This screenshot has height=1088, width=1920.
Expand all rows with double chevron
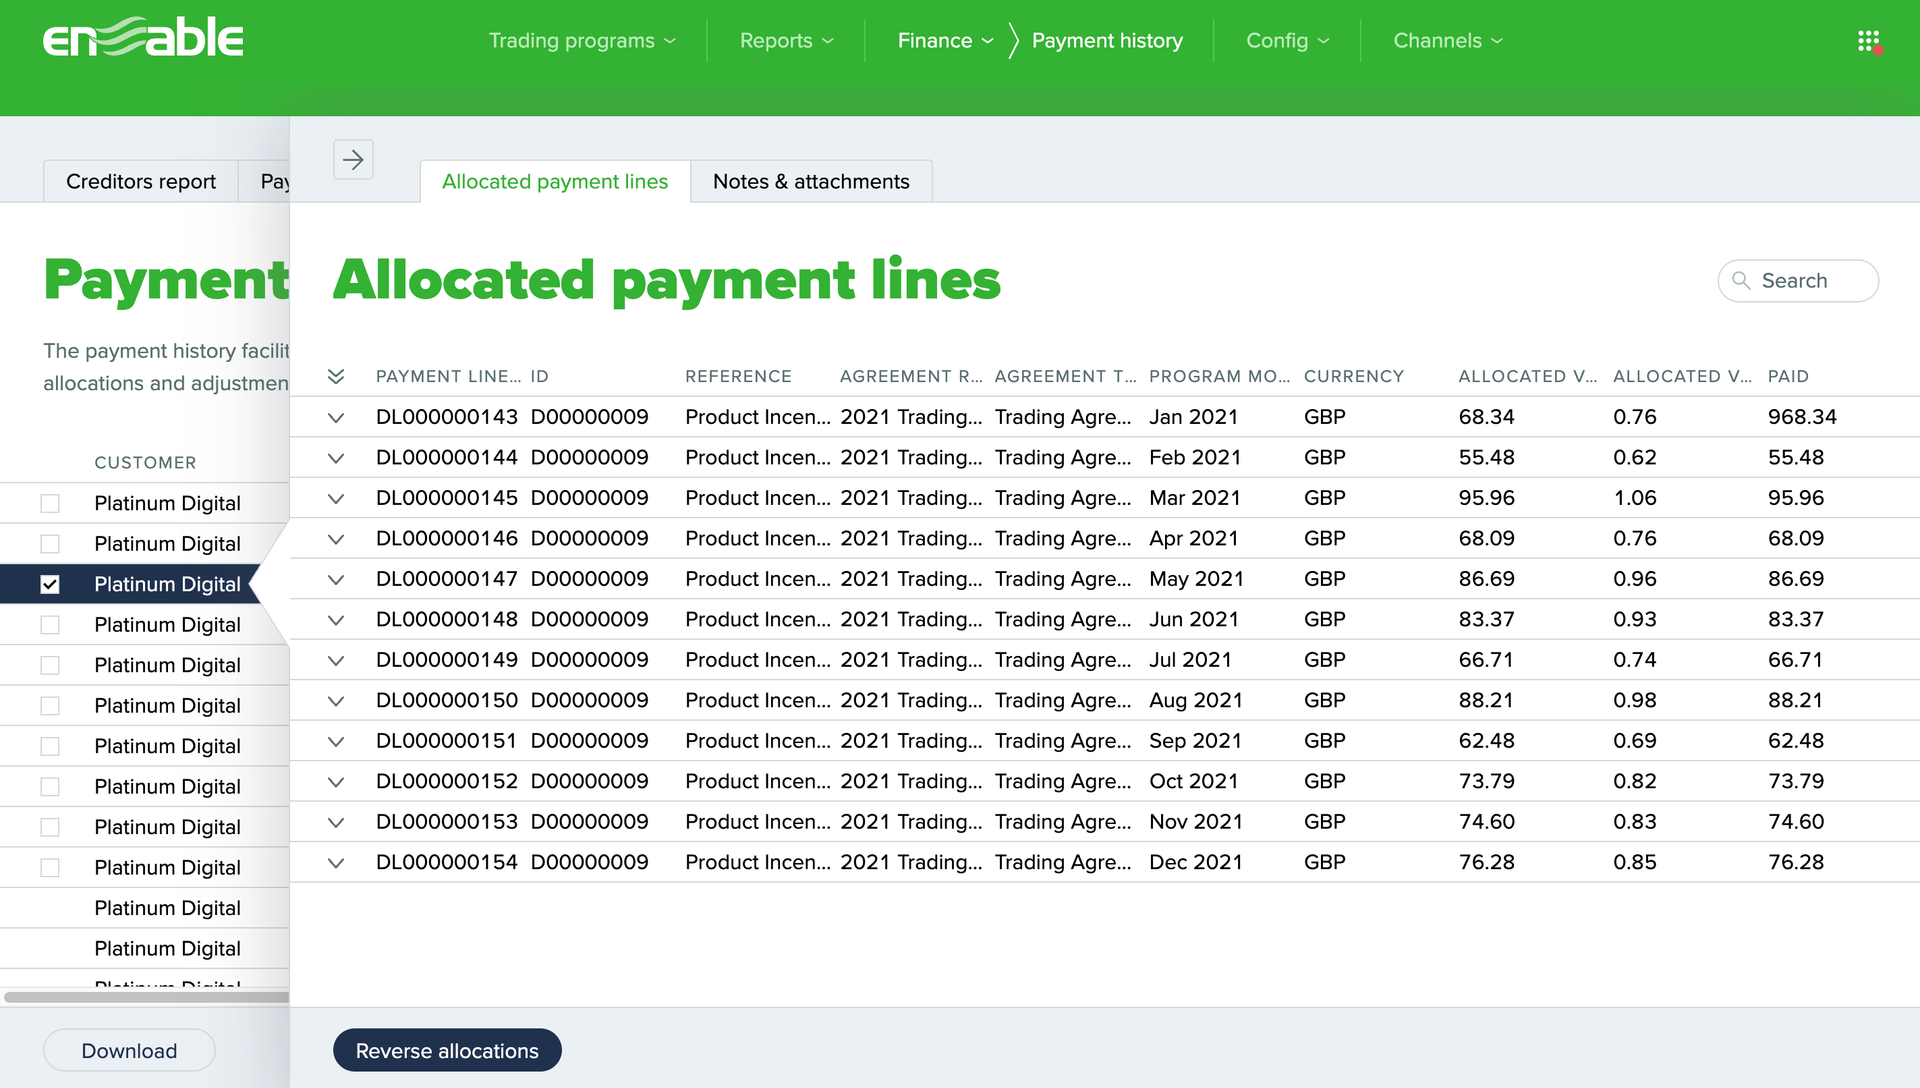pyautogui.click(x=336, y=377)
